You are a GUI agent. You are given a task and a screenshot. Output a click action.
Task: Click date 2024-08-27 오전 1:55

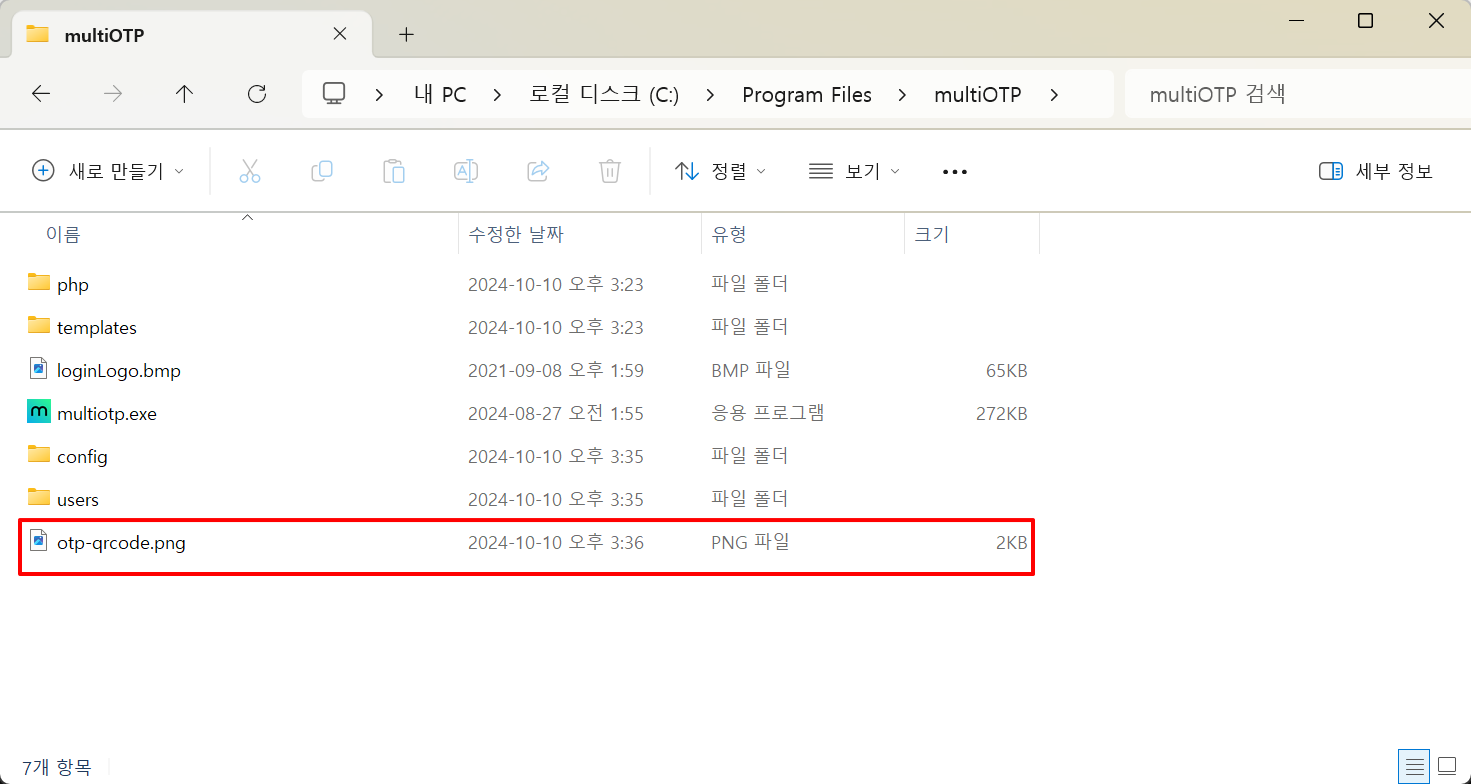pos(556,414)
